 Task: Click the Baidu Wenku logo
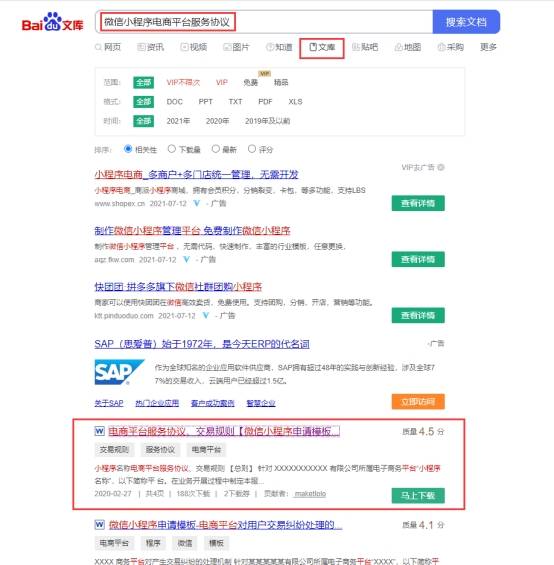tap(53, 22)
